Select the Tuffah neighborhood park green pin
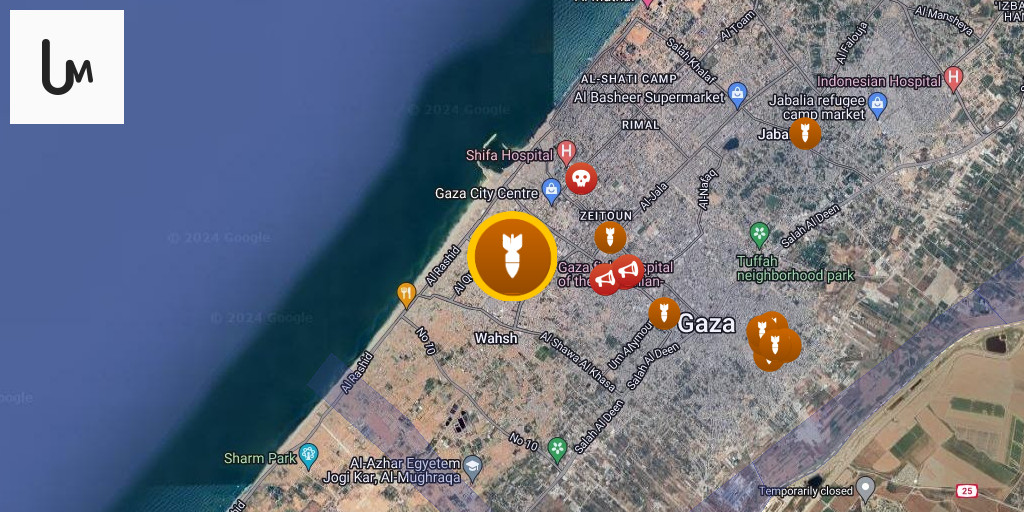The height and width of the screenshot is (512, 1024). (759, 234)
